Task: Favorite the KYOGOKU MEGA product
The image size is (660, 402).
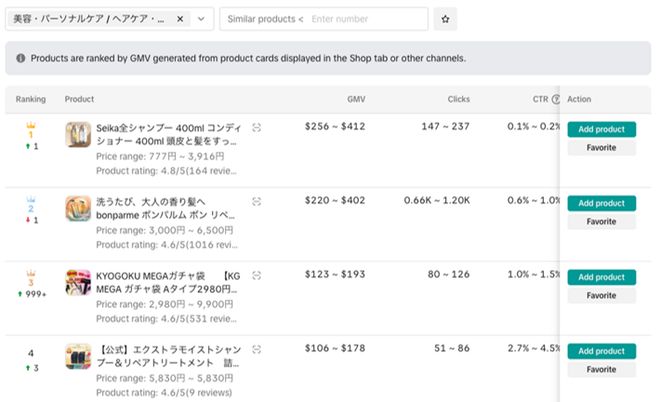Action: [x=601, y=296]
